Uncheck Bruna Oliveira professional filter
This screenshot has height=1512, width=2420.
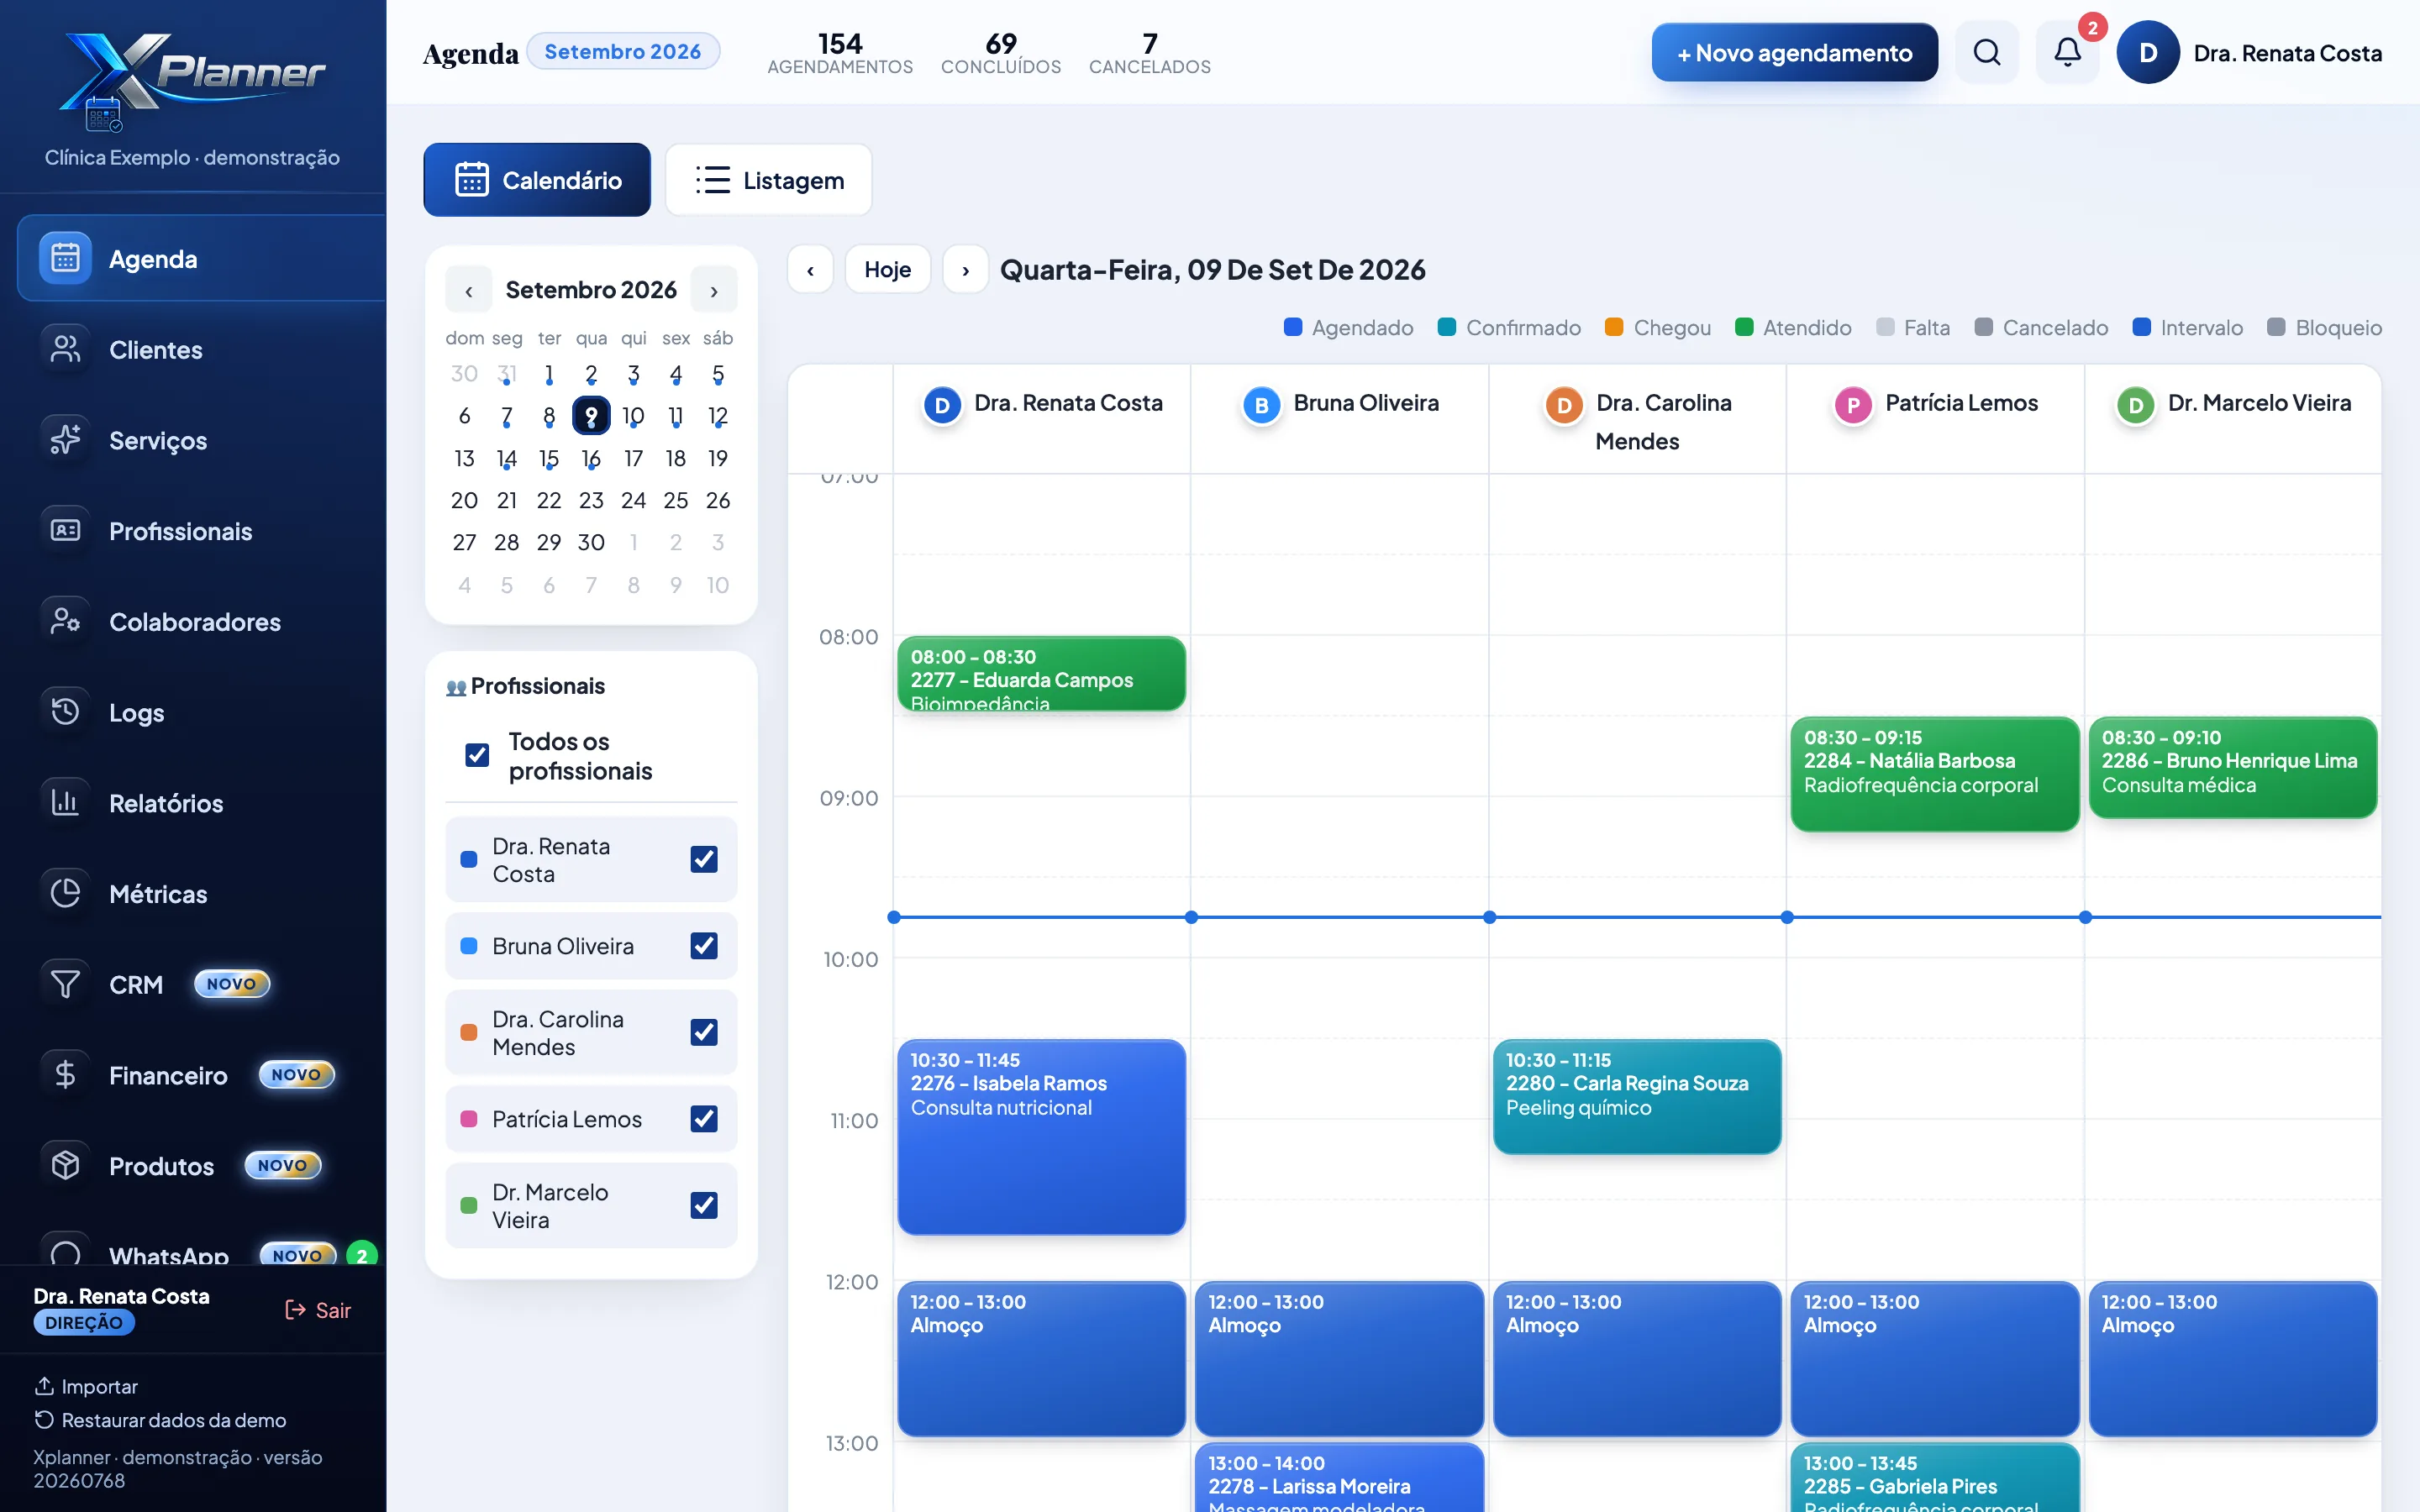pos(704,945)
